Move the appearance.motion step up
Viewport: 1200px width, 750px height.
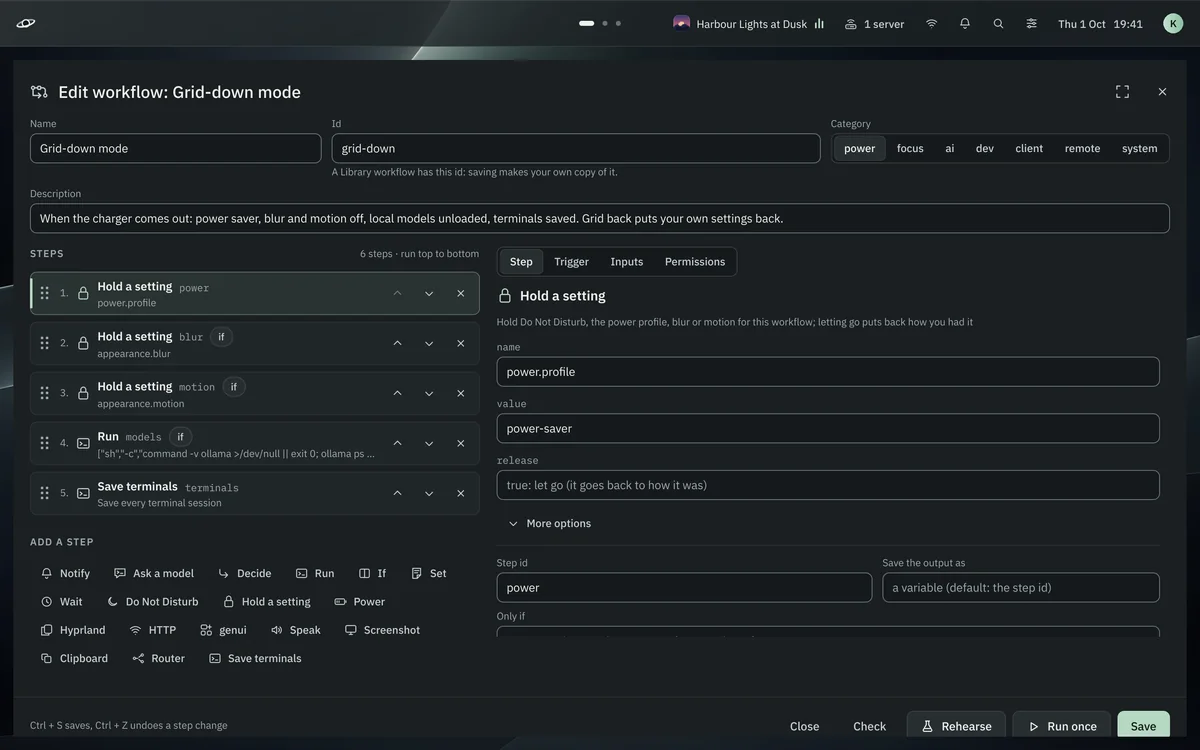(x=397, y=393)
